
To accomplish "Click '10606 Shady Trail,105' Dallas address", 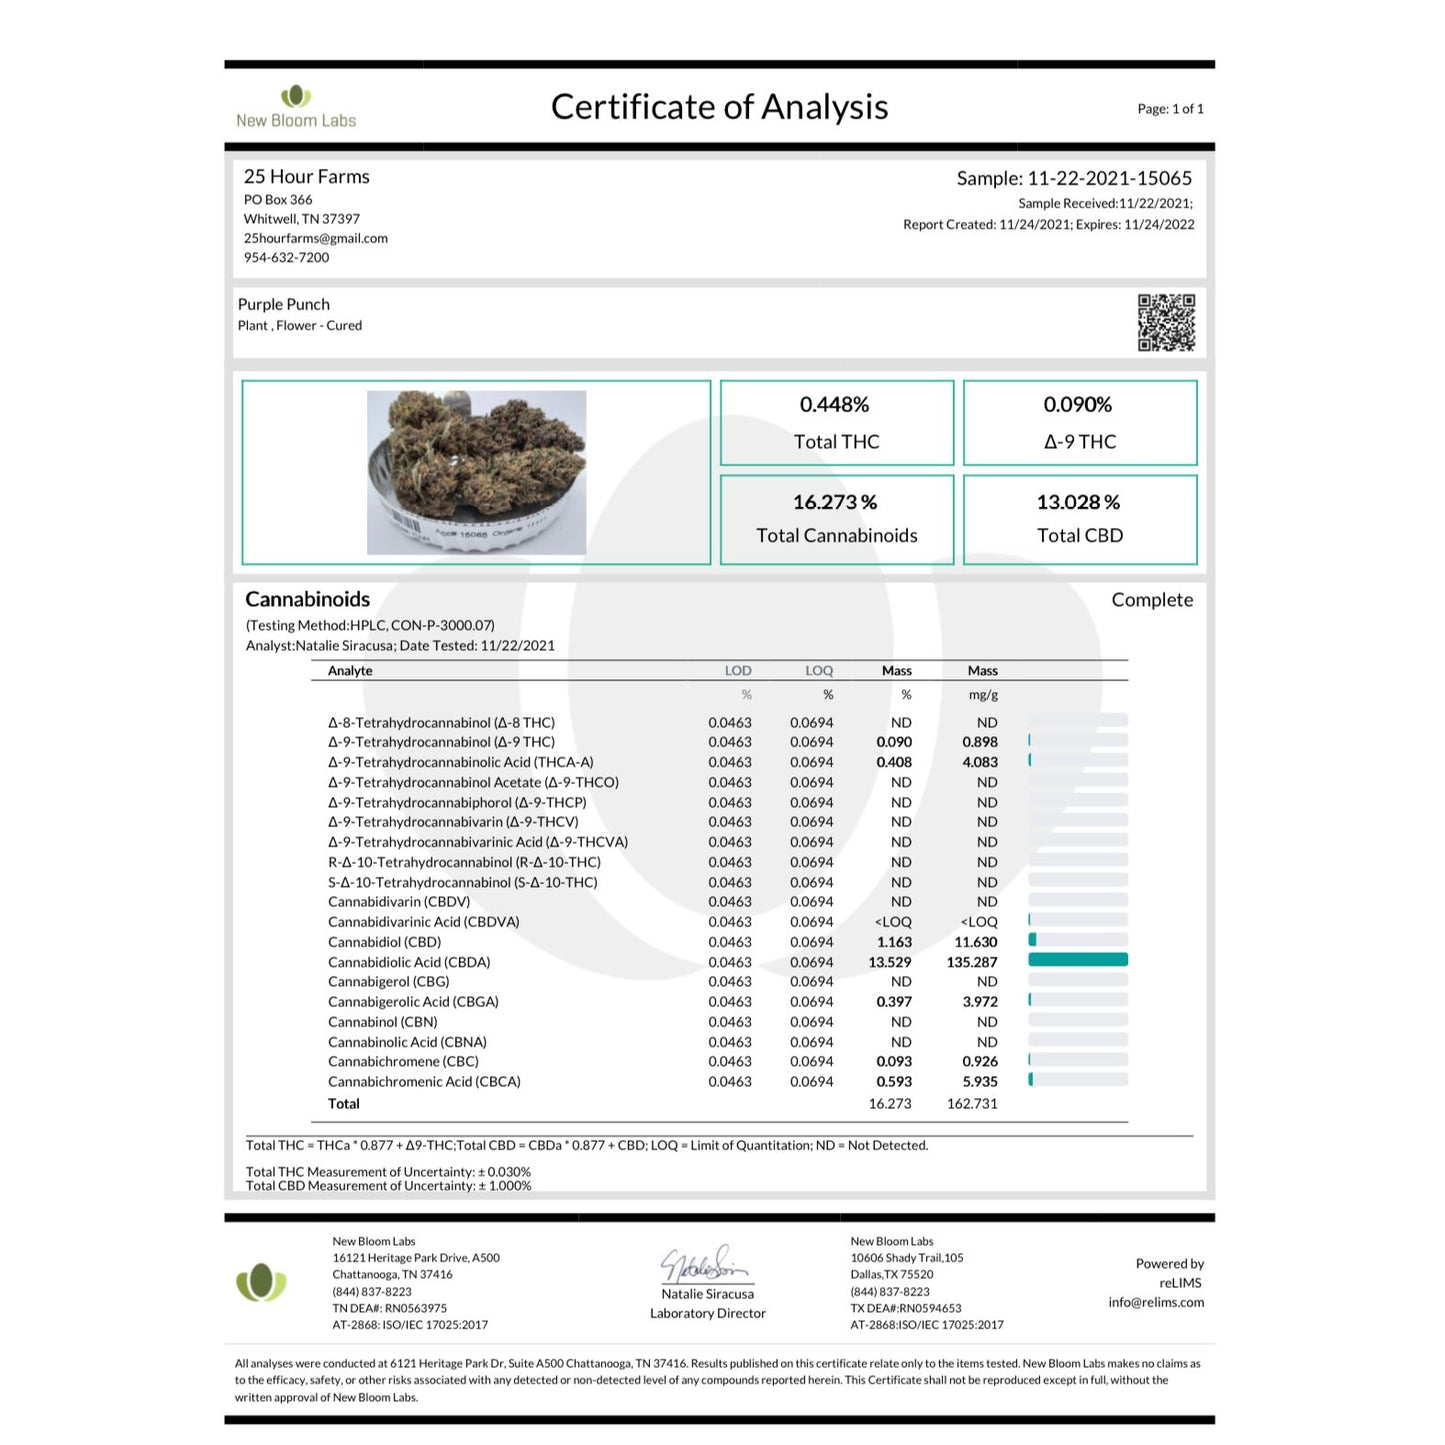I will point(907,1258).
